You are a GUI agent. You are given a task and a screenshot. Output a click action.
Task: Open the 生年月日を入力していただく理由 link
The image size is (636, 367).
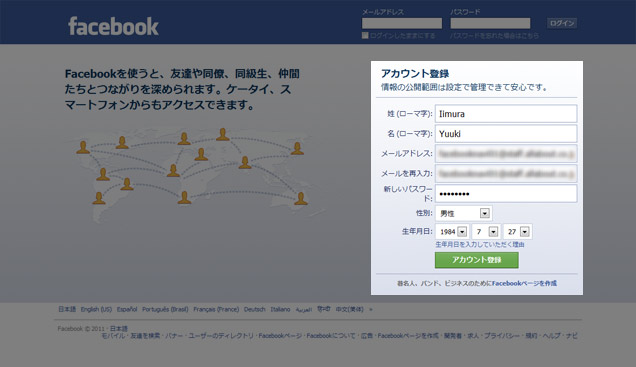[480, 245]
